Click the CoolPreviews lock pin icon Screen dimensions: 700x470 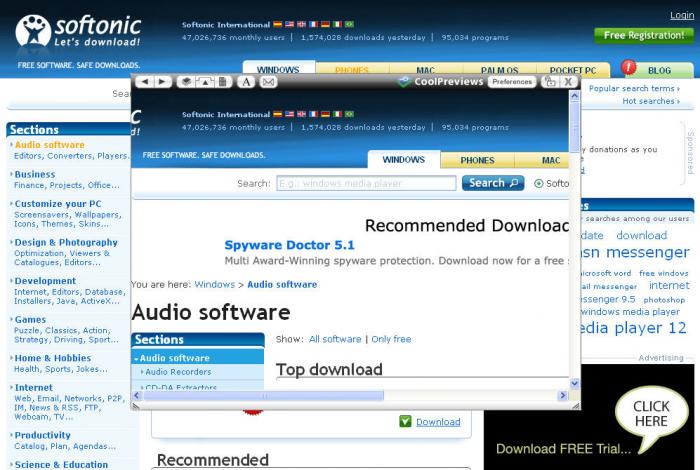point(550,82)
